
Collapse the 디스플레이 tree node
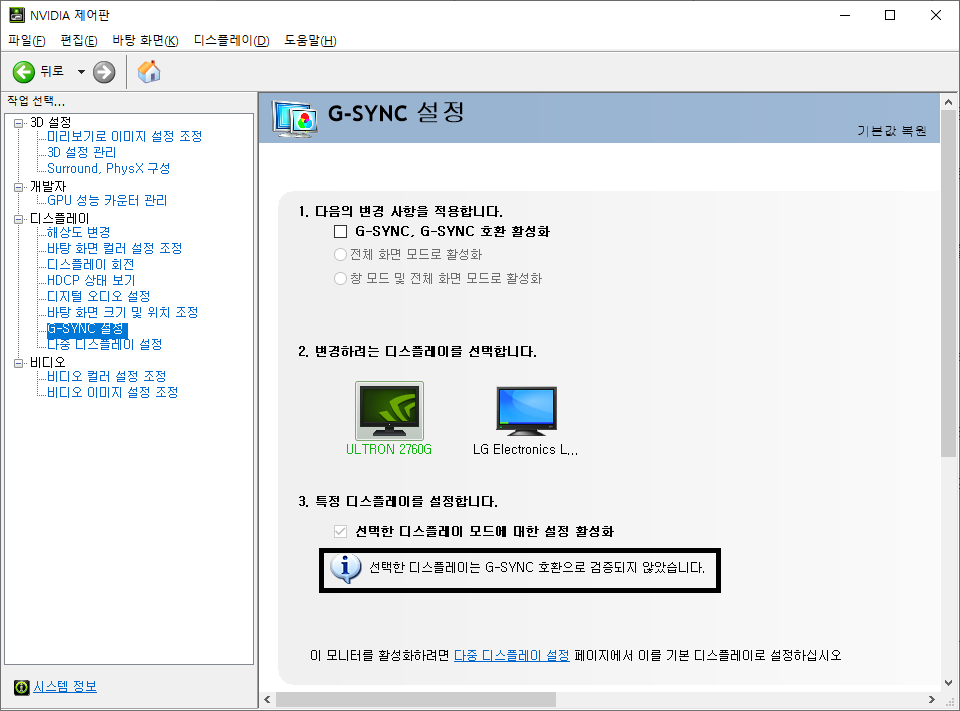coord(18,219)
